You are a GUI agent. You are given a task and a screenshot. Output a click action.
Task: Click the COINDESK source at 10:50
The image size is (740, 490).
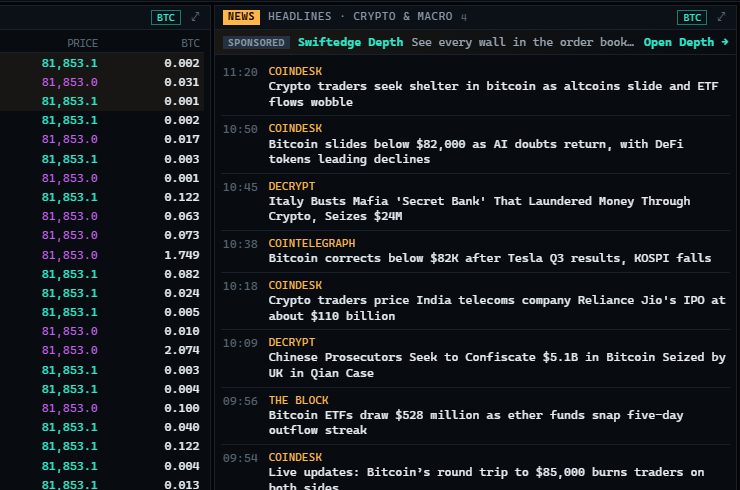[295, 128]
